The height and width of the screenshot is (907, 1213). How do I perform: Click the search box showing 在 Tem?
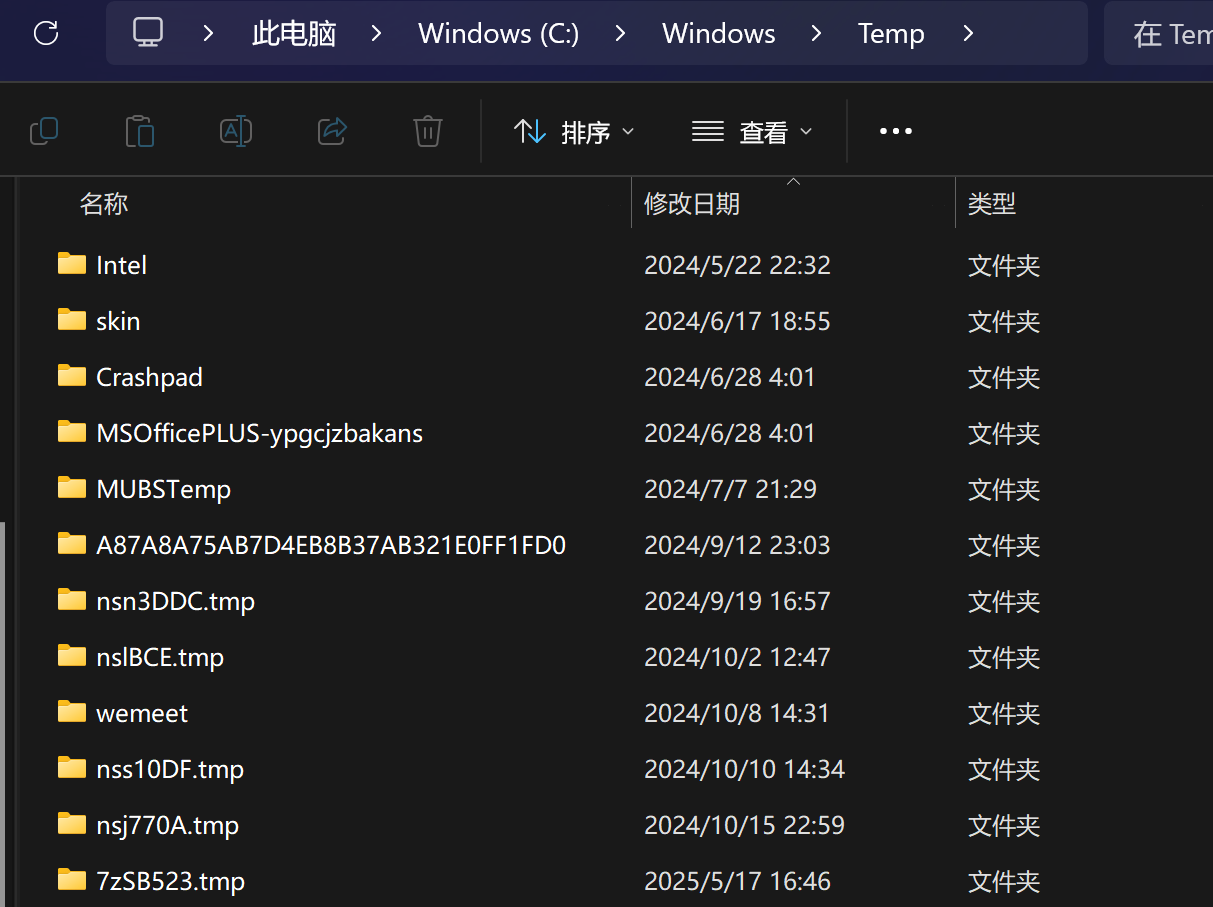[x=1175, y=33]
